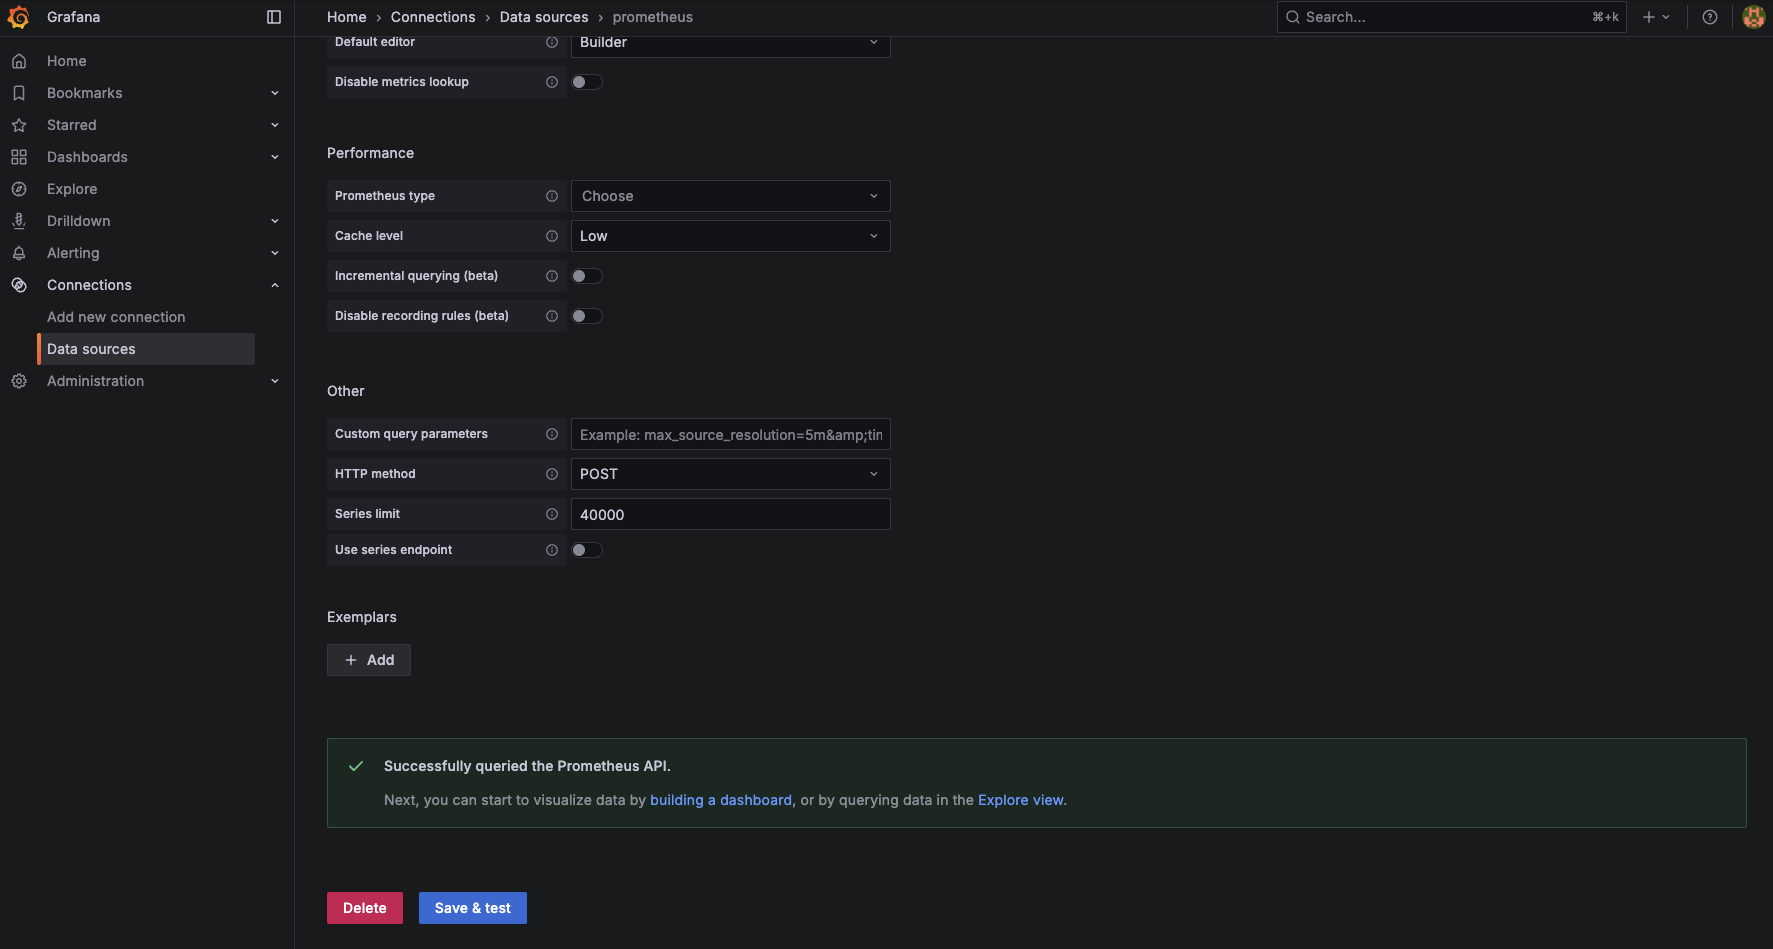Toggle the sidebar dock menu icon
Image resolution: width=1773 pixels, height=949 pixels.
[x=274, y=17]
